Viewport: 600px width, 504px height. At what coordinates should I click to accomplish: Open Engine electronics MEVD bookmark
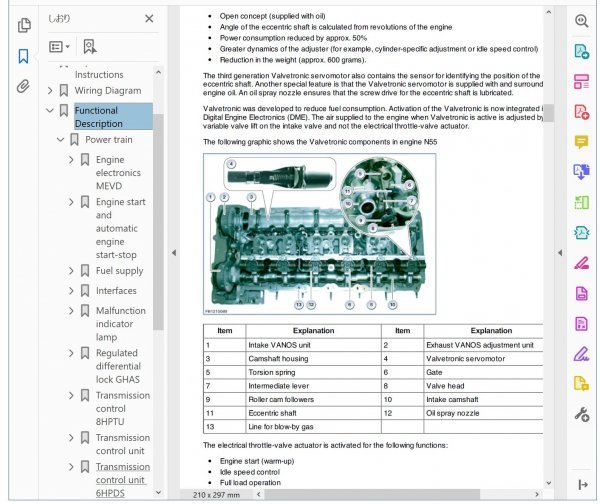point(118,173)
